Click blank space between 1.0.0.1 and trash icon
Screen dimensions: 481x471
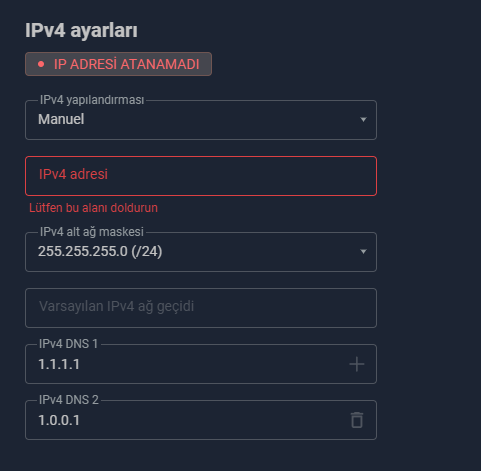tap(213, 420)
